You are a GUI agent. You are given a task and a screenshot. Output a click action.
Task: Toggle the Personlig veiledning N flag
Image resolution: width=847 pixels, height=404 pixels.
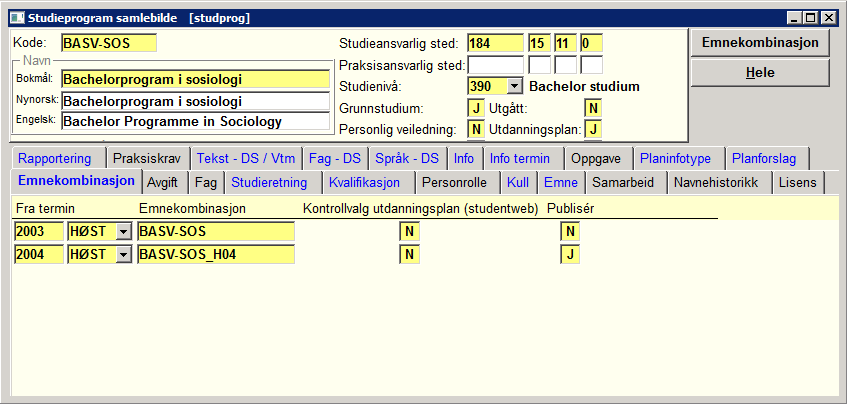476,130
